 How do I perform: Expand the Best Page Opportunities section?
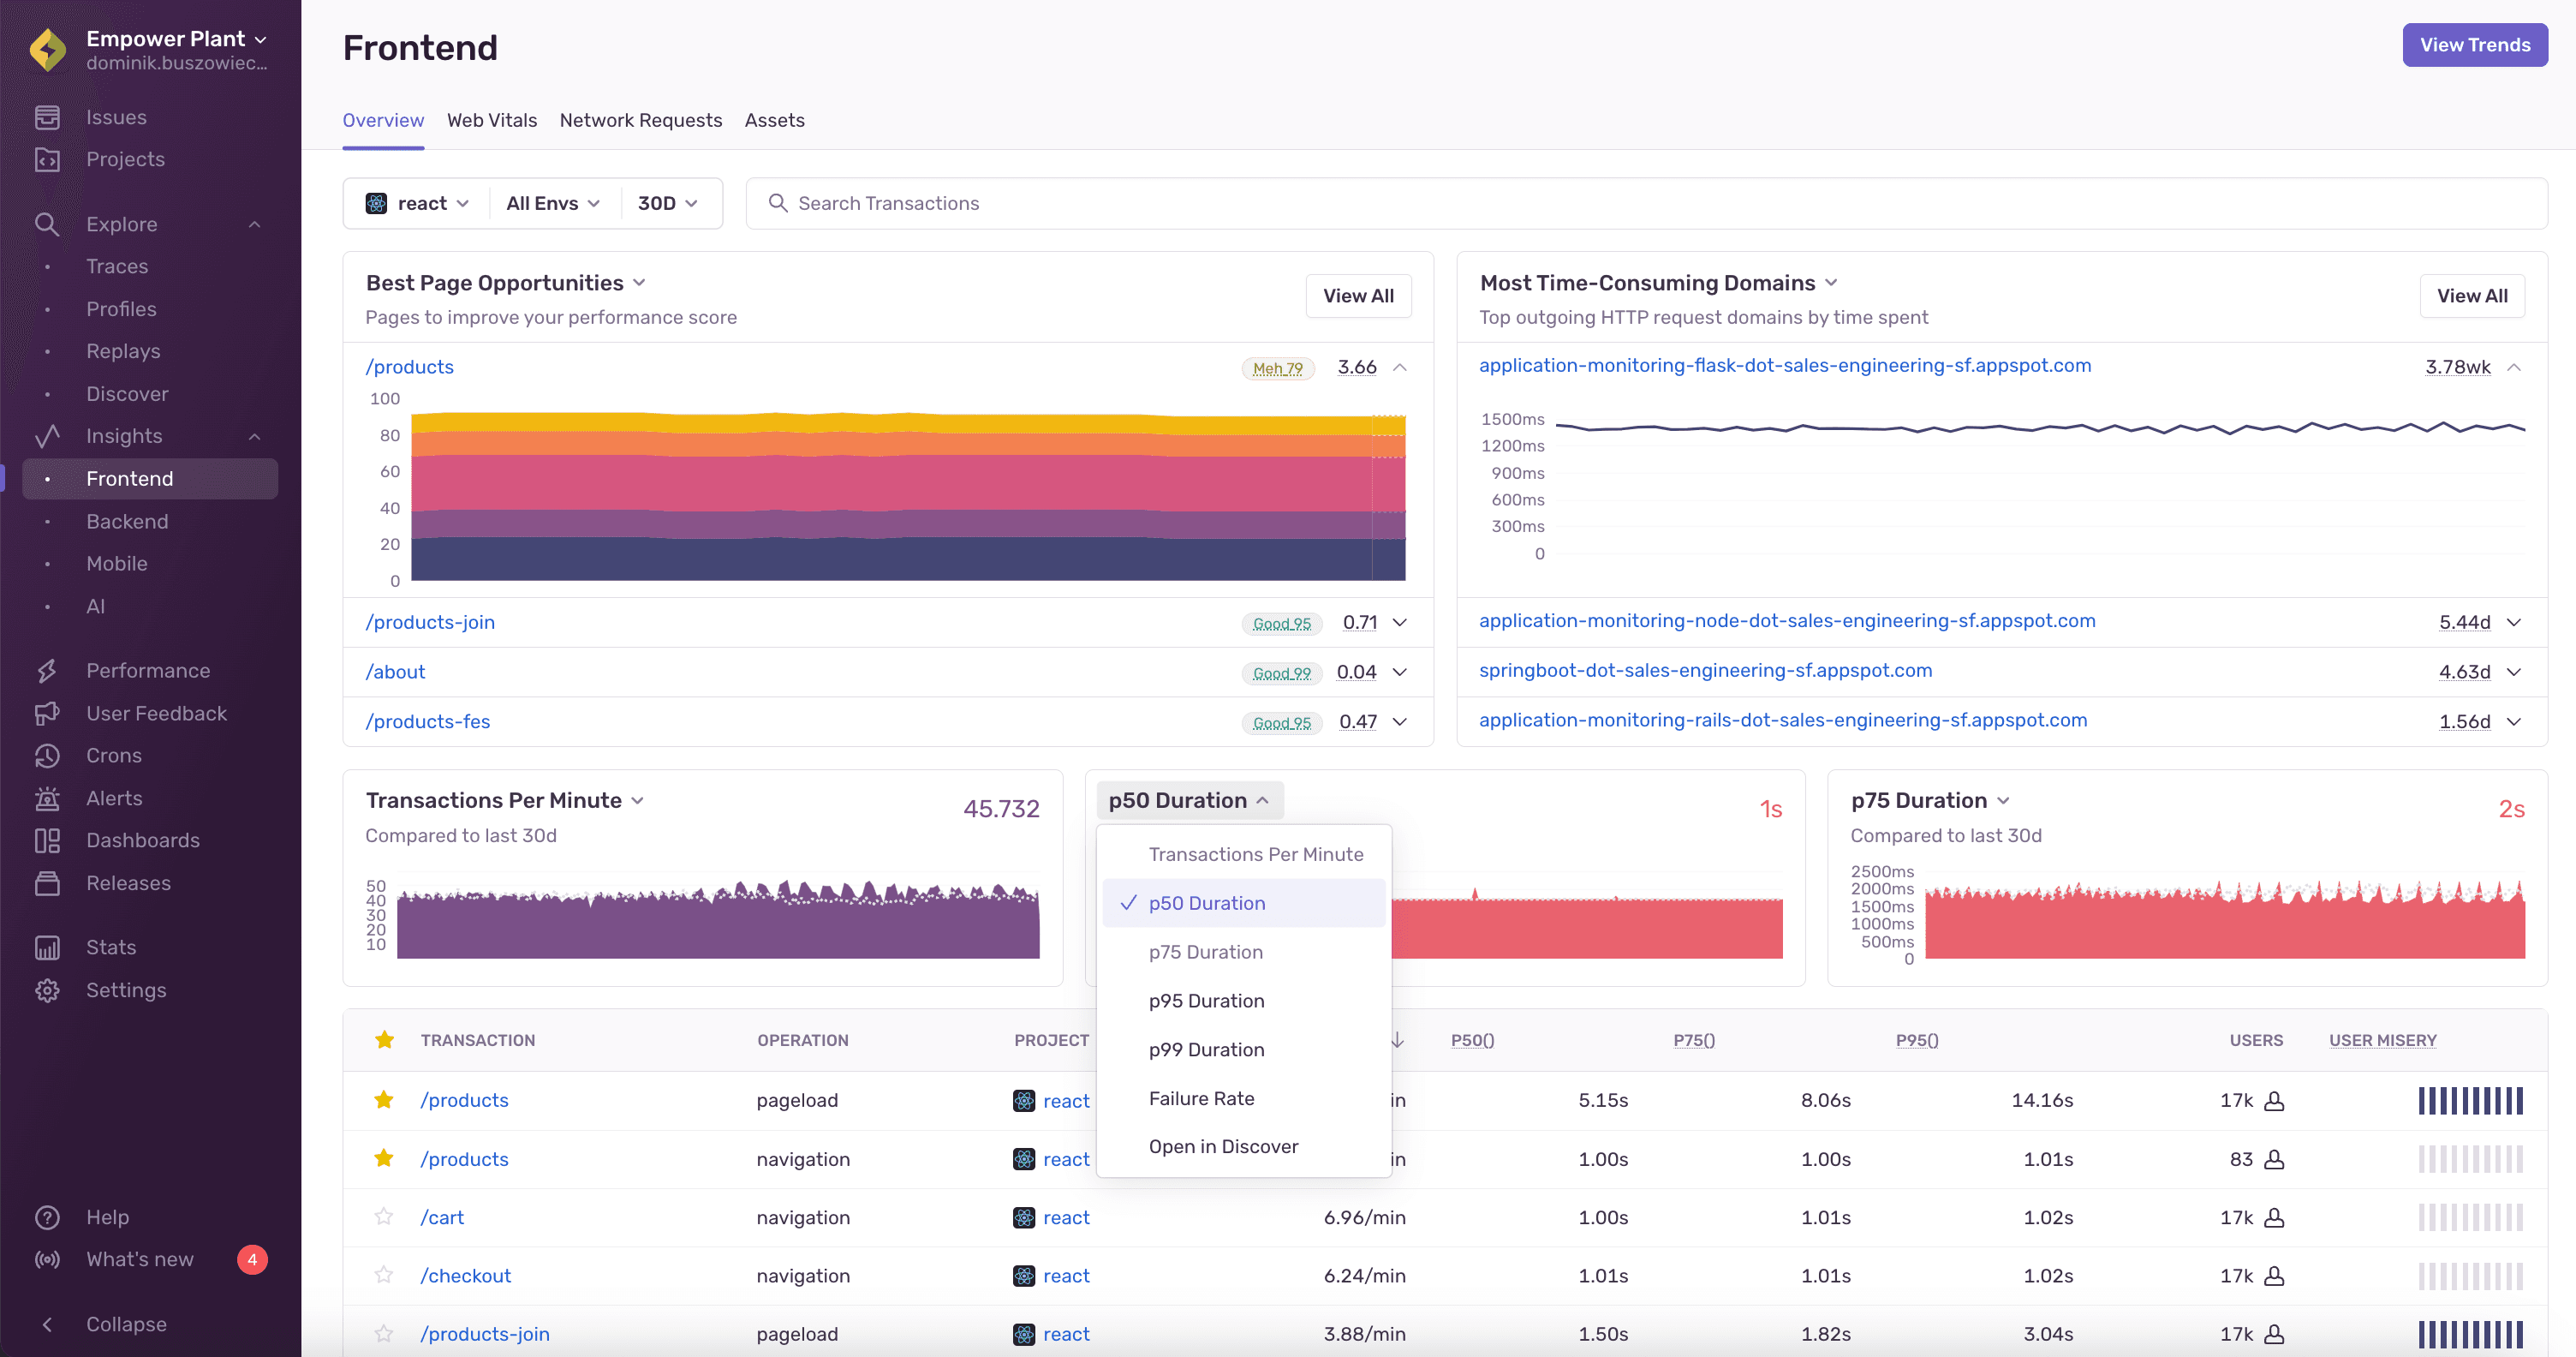coord(639,283)
